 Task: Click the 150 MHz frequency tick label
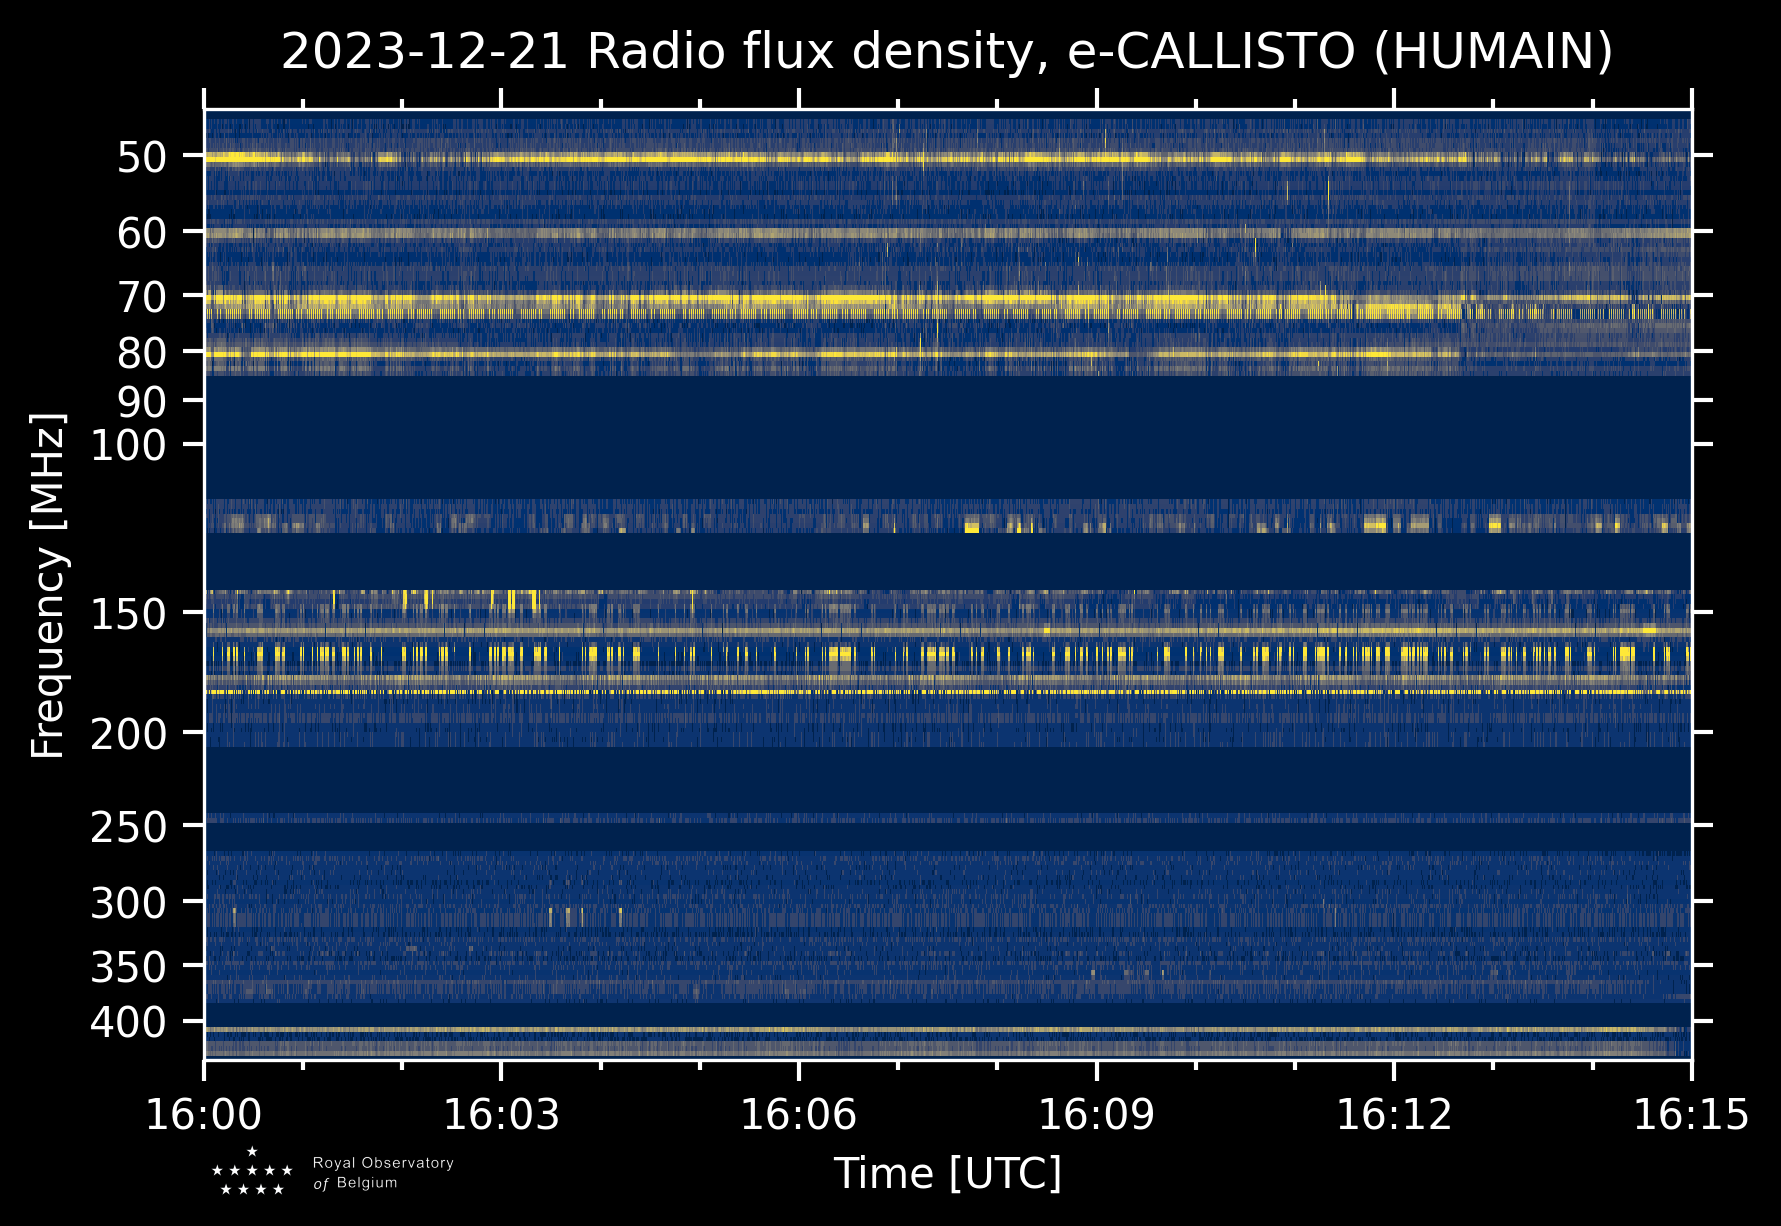pos(128,614)
